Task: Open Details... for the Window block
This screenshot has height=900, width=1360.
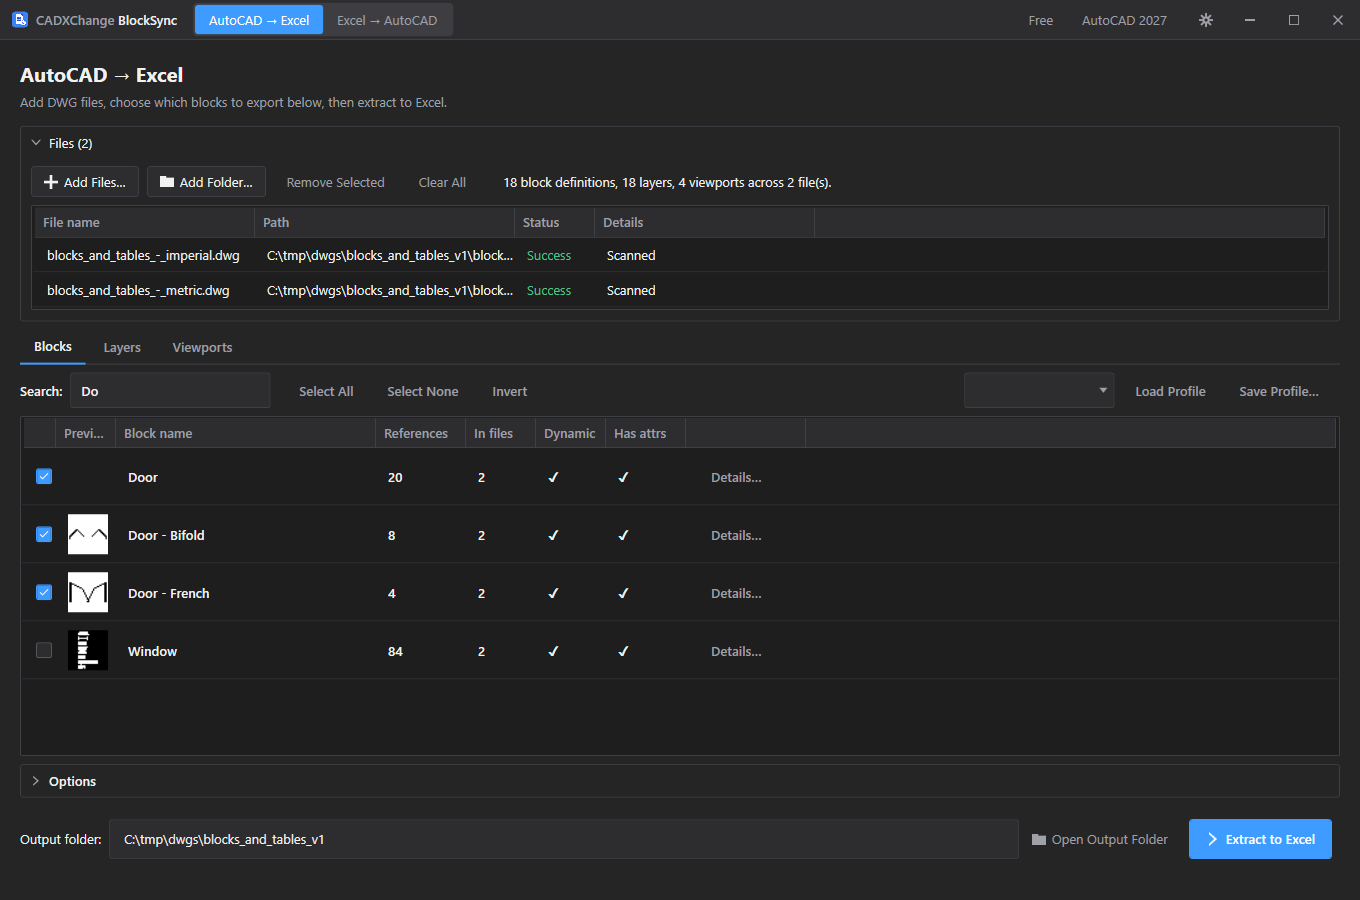Action: tap(736, 651)
